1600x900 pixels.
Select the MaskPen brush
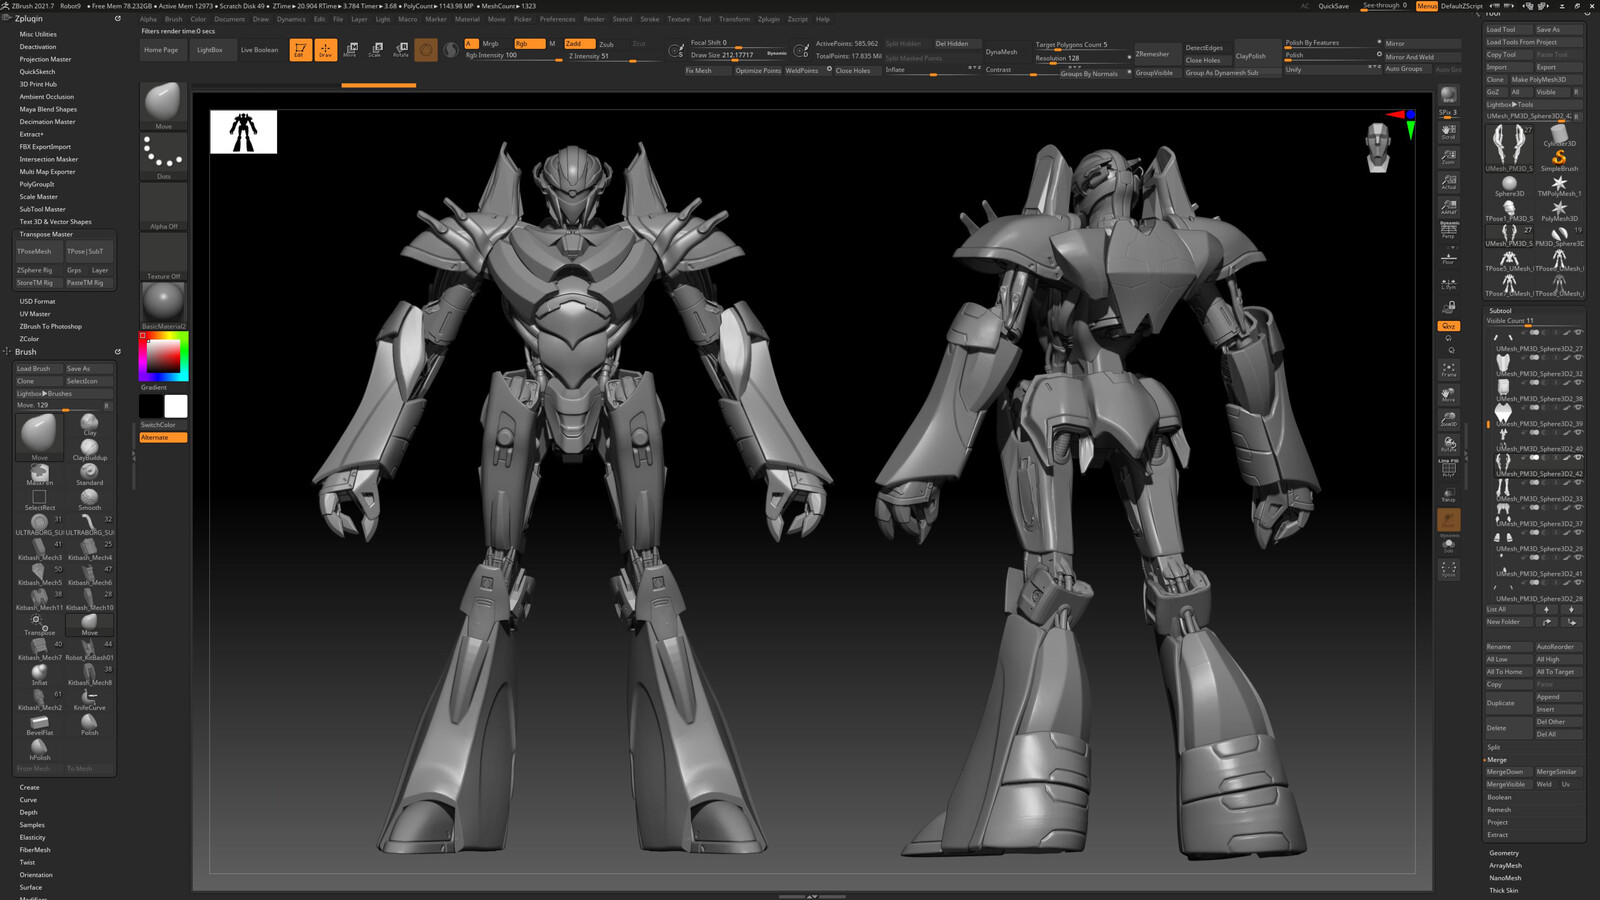click(39, 474)
